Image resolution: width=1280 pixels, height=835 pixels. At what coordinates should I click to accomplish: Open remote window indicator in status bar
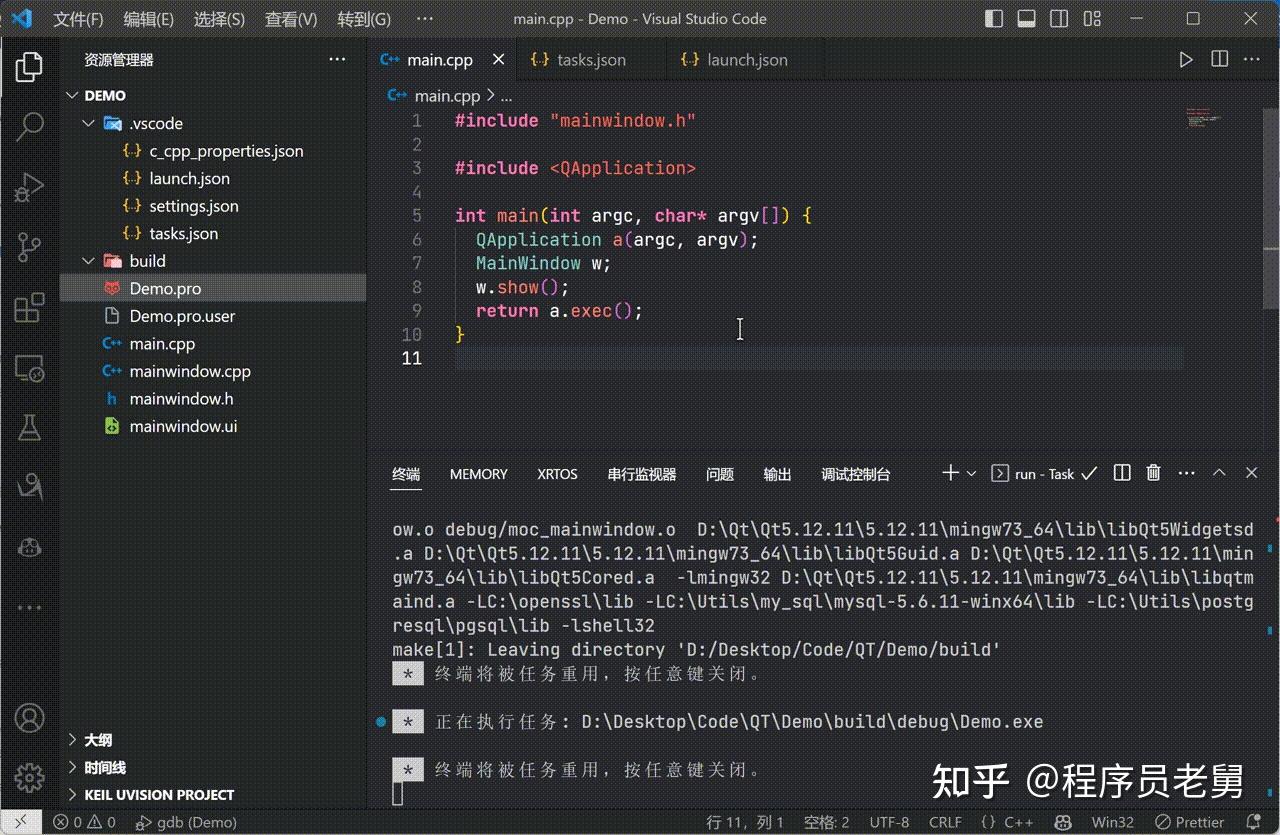point(21,822)
